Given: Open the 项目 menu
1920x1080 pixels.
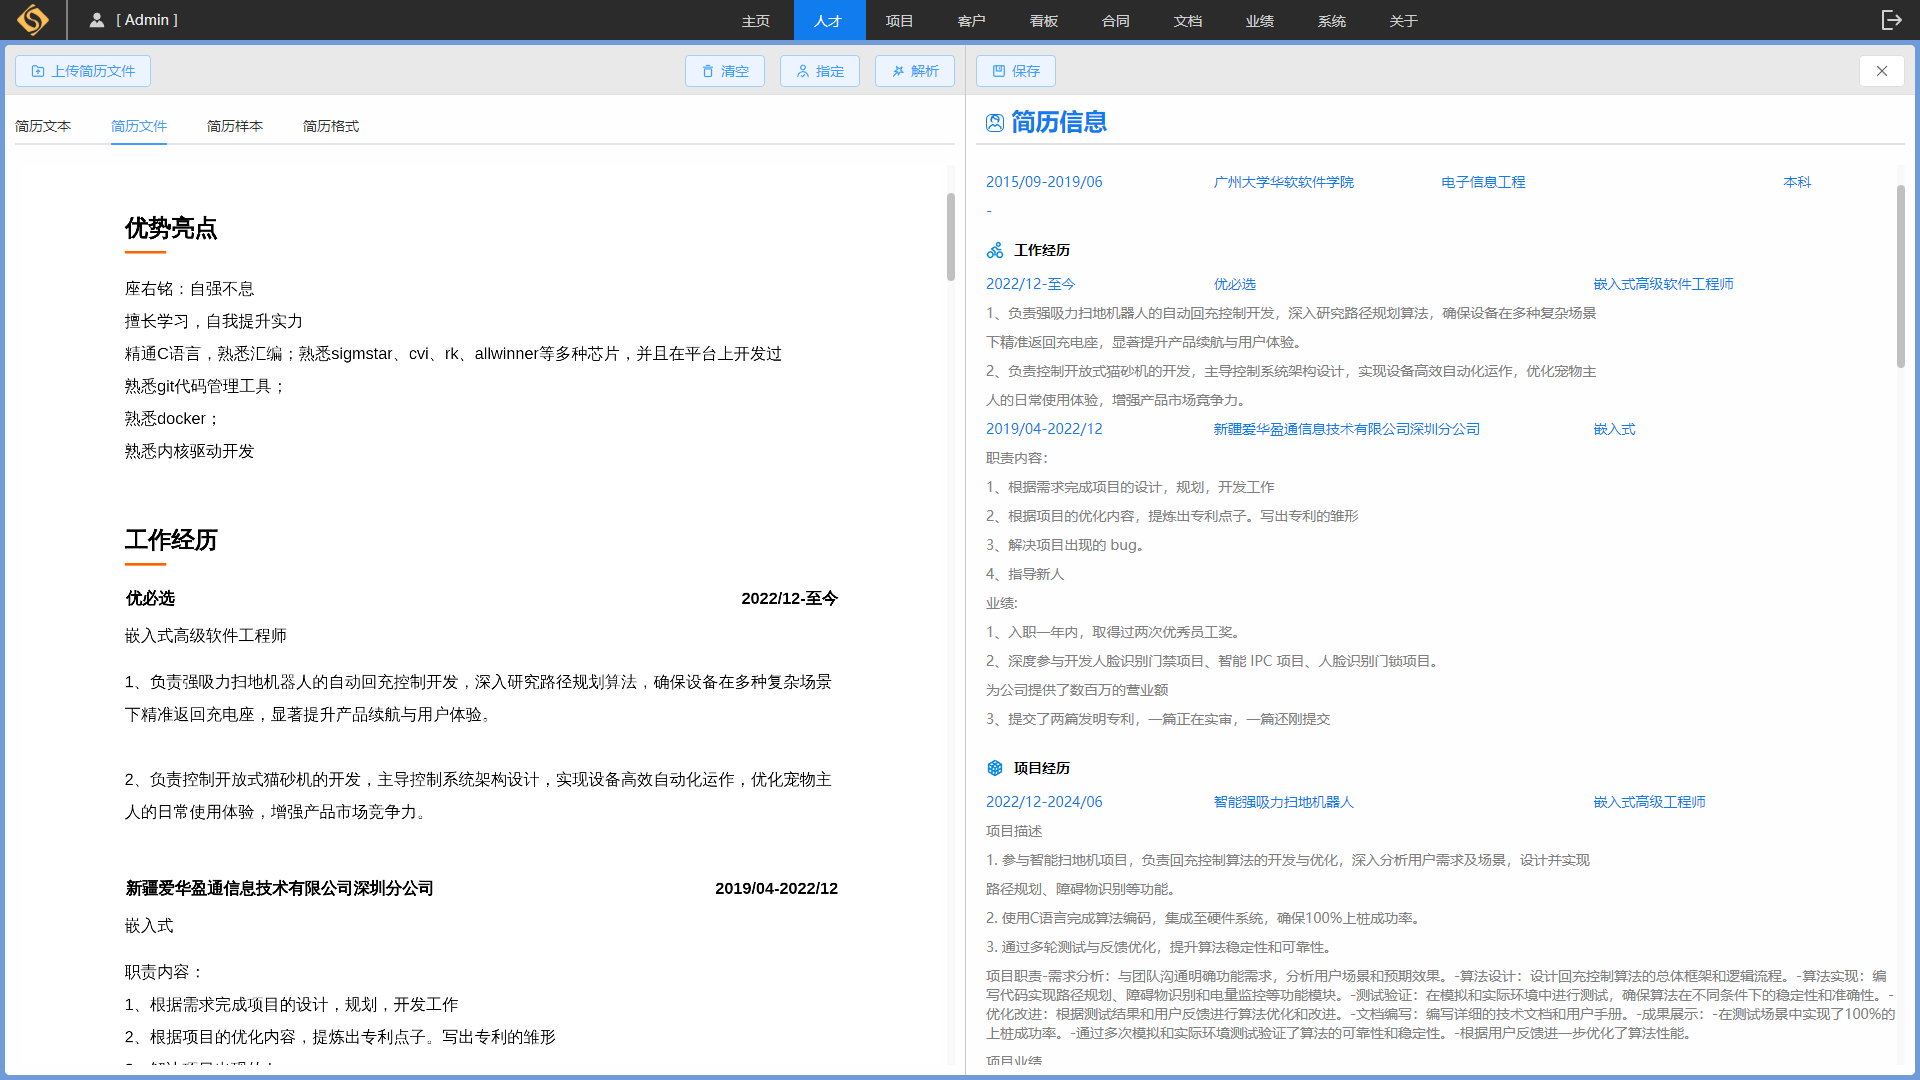Looking at the screenshot, I should [900, 20].
